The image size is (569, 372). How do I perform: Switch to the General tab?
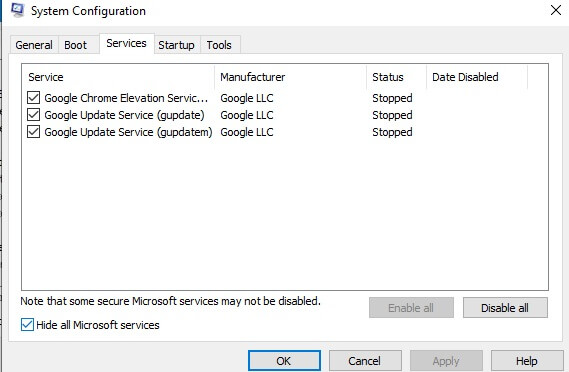pos(34,45)
